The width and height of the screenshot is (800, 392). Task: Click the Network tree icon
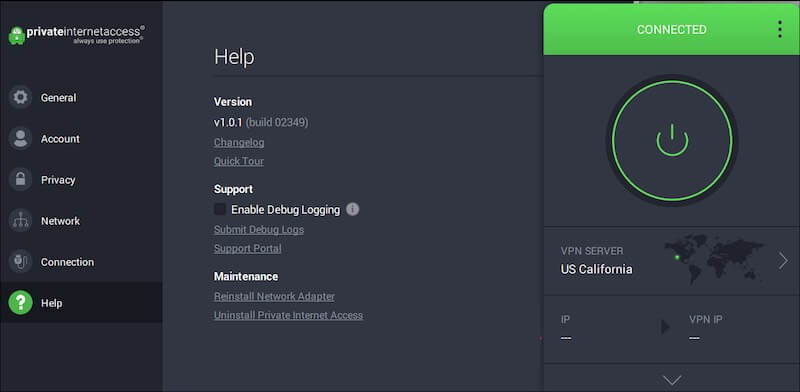coord(20,220)
